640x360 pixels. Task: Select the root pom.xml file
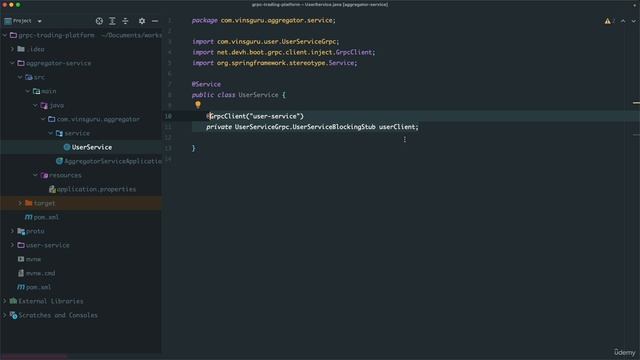coord(38,287)
